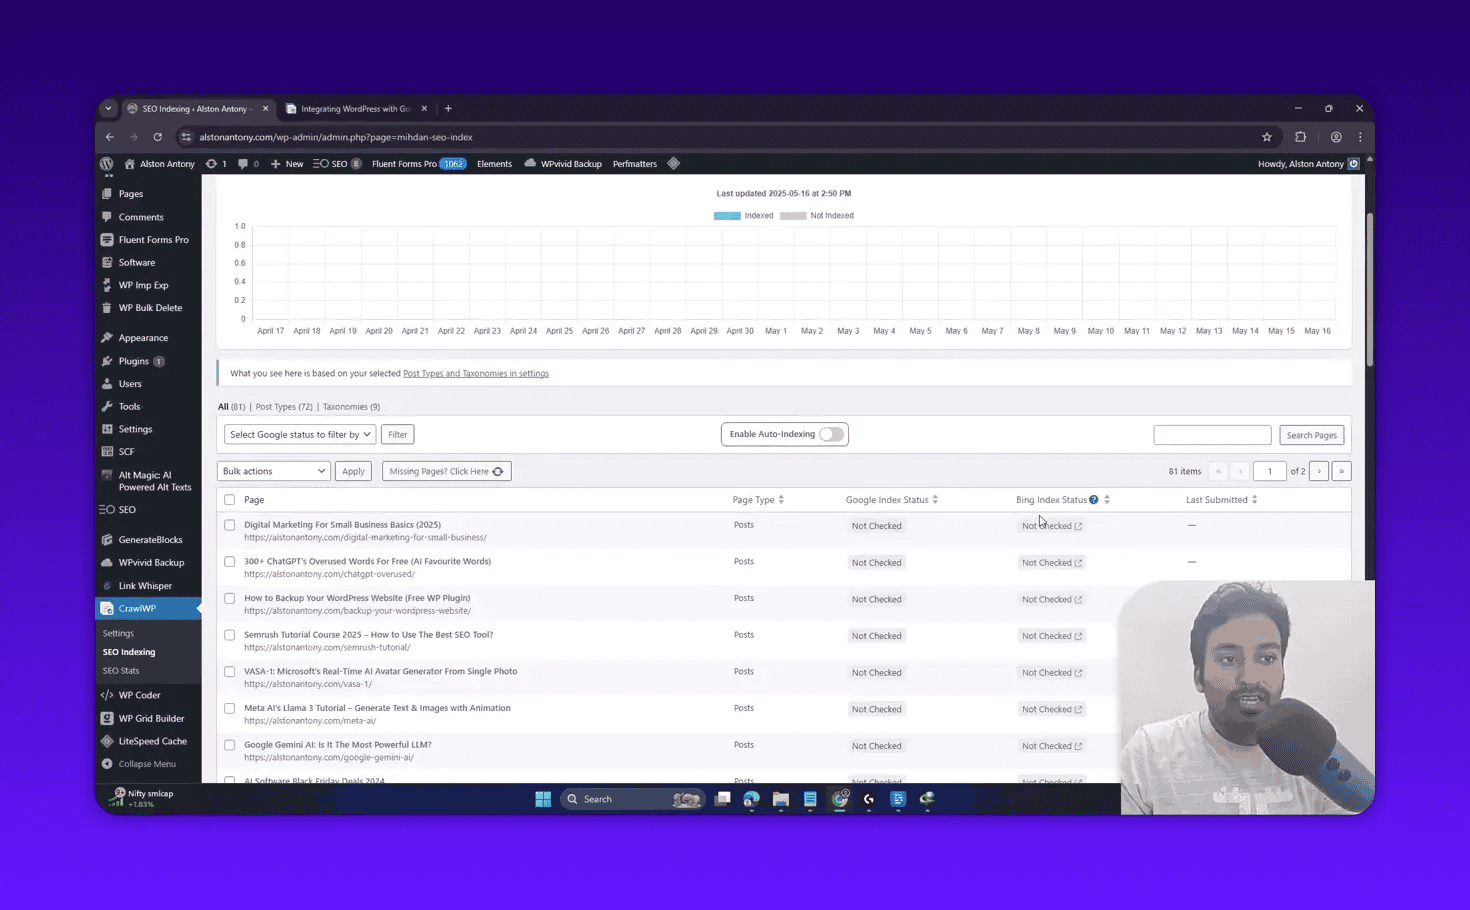Enable the Auto-Indexing switch
The image size is (1470, 910).
[830, 434]
